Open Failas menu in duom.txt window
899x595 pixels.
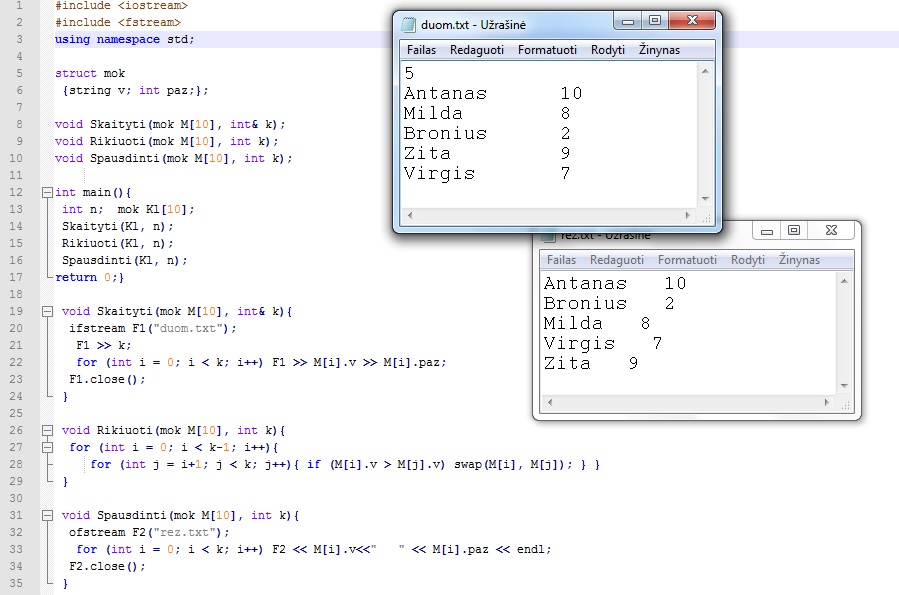[x=421, y=50]
